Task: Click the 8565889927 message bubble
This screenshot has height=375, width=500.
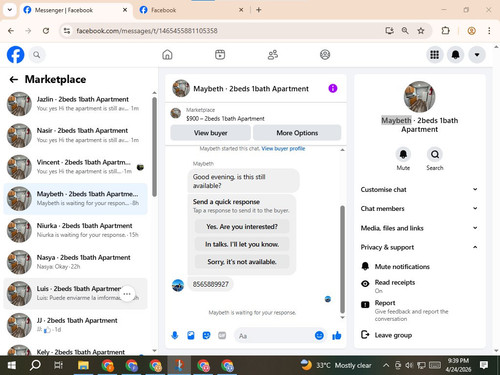Action: (x=211, y=284)
